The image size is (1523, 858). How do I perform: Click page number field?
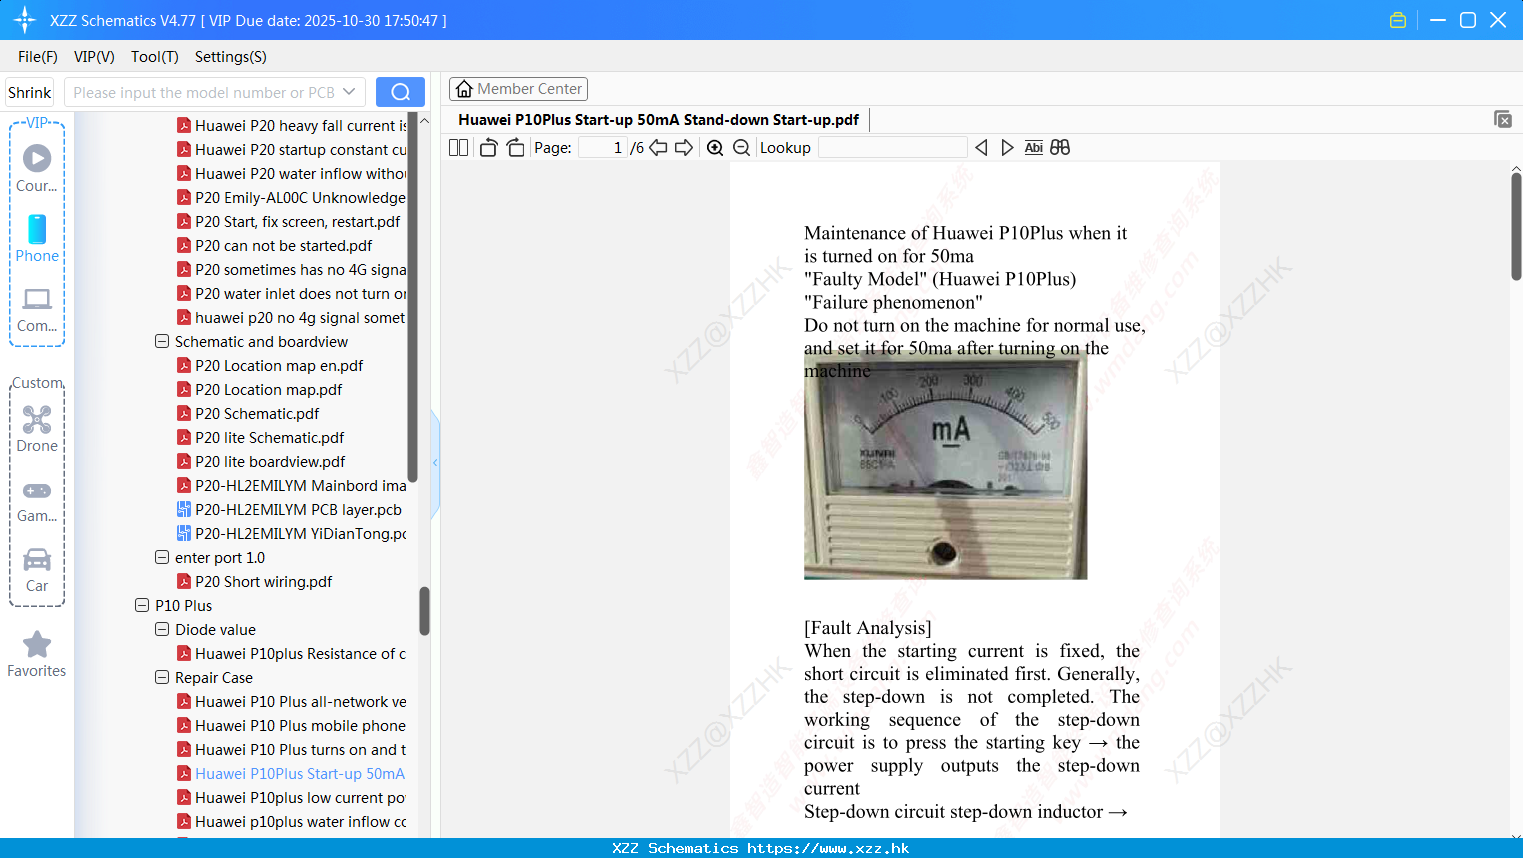pyautogui.click(x=603, y=148)
